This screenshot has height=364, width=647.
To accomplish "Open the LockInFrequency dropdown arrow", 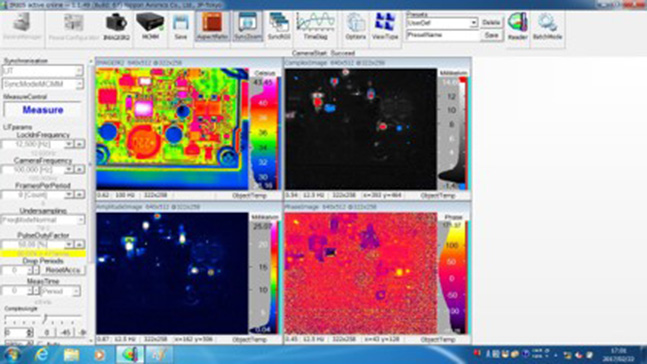I will tap(68, 144).
